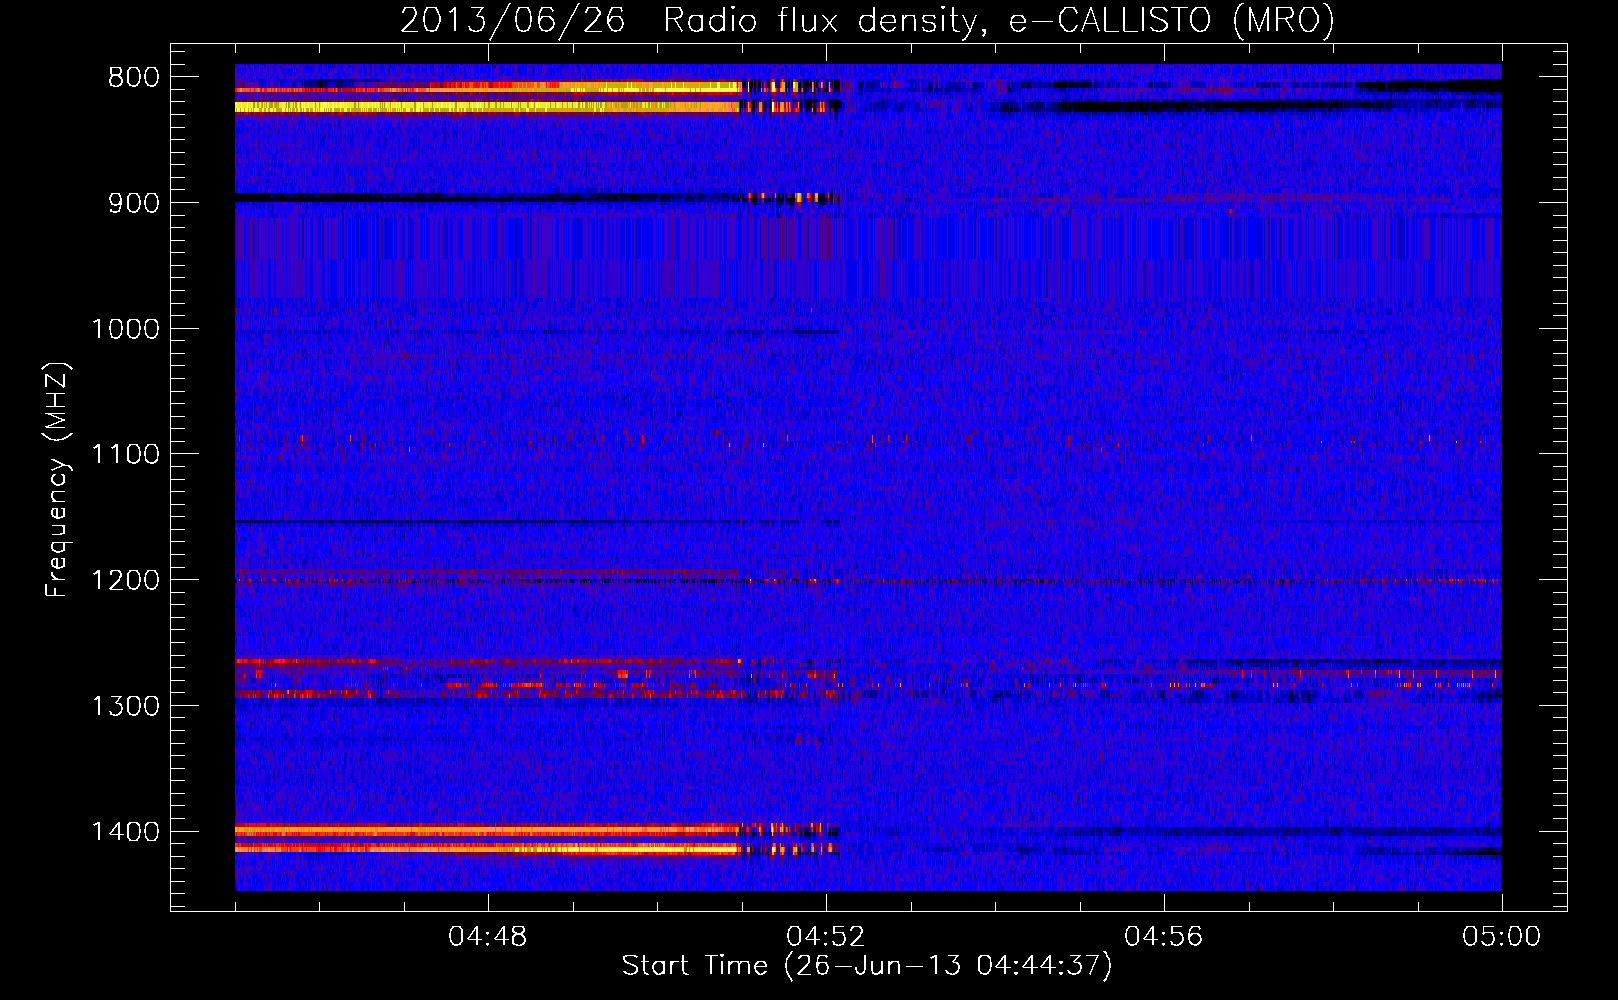The width and height of the screenshot is (1618, 1000).
Task: Click the 04:52 time axis label
Action: pos(826,937)
